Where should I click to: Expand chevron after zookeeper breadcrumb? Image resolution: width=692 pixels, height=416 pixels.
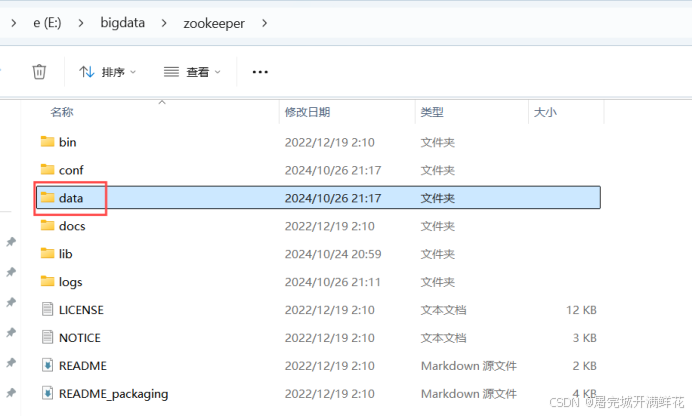click(264, 23)
